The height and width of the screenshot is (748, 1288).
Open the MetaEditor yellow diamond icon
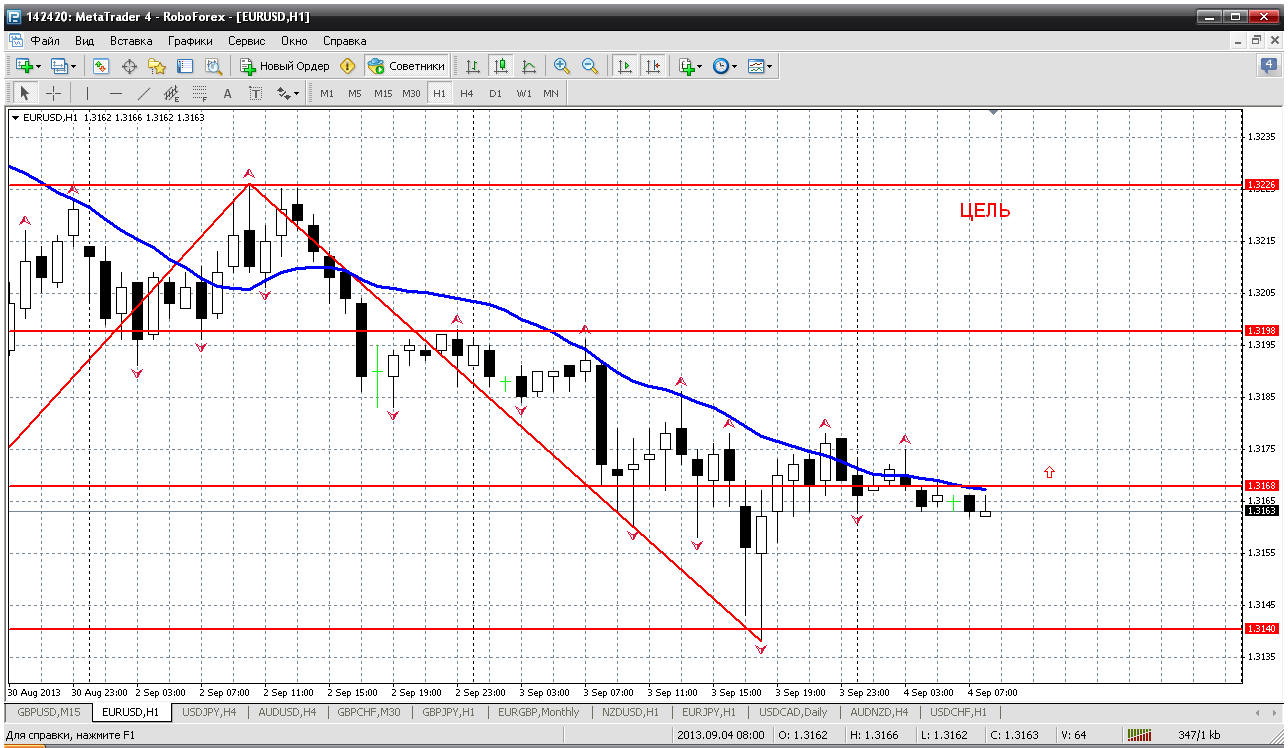pos(348,66)
